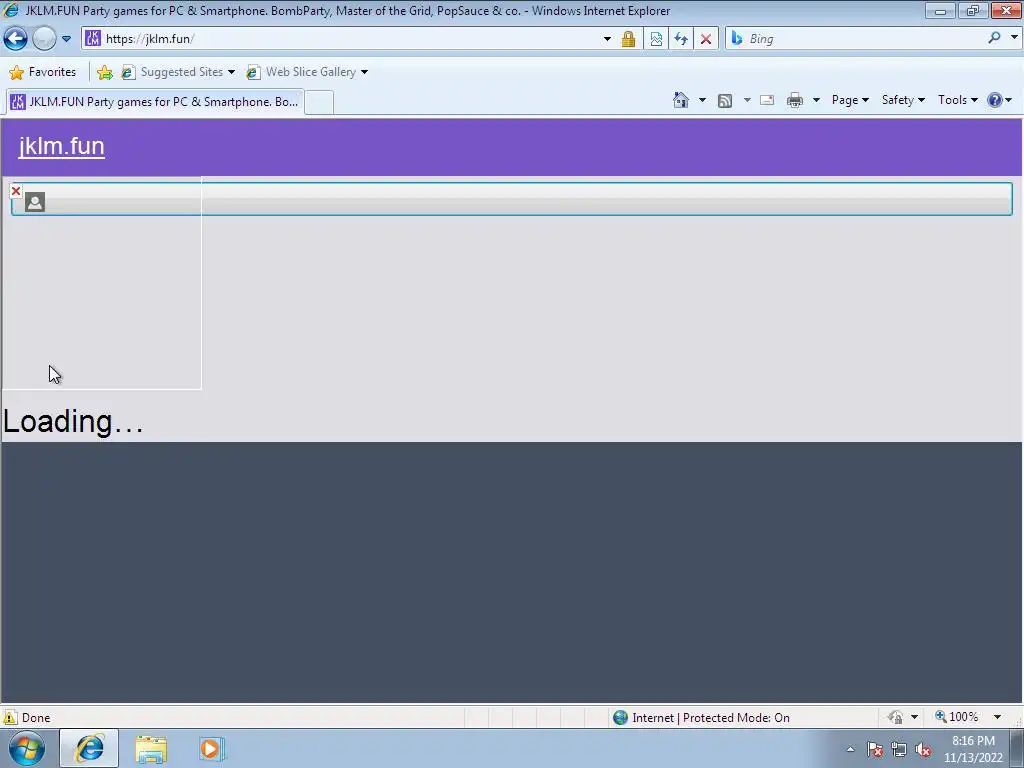Expand the zoom level dropdown arrow
This screenshot has height=768, width=1024.
pyautogui.click(x=997, y=718)
